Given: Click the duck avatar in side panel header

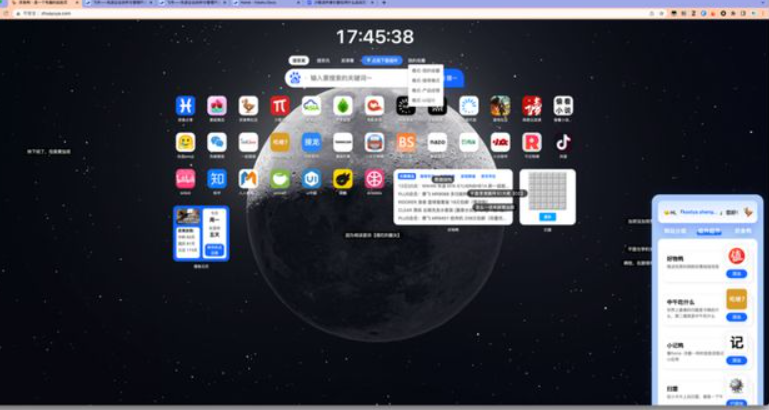Looking at the screenshot, I should point(748,212).
